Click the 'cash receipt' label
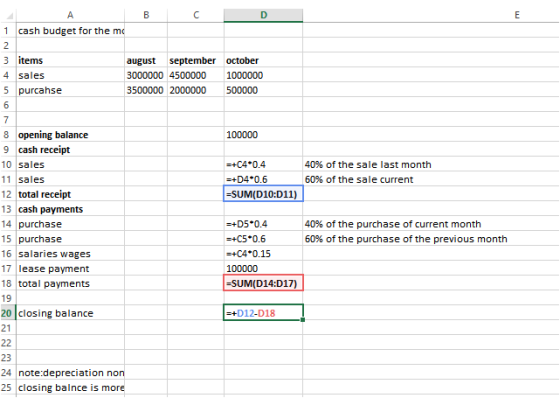 44,150
